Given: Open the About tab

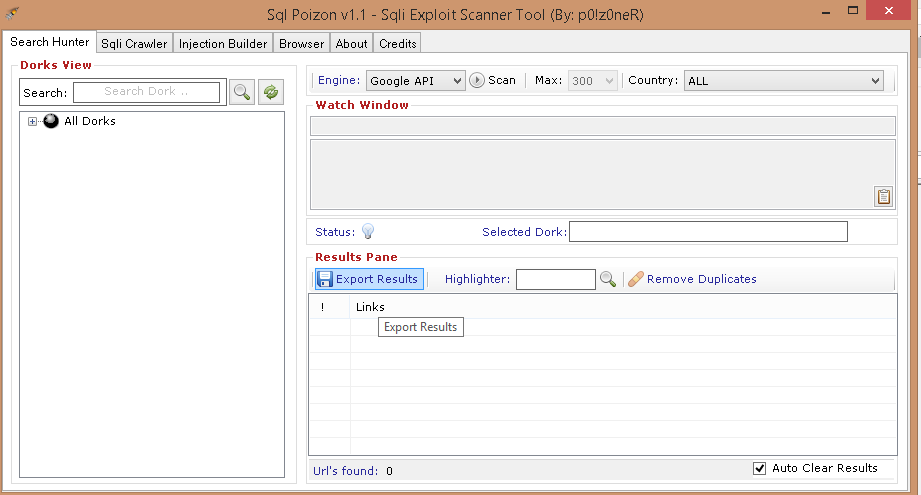Looking at the screenshot, I should point(351,43).
